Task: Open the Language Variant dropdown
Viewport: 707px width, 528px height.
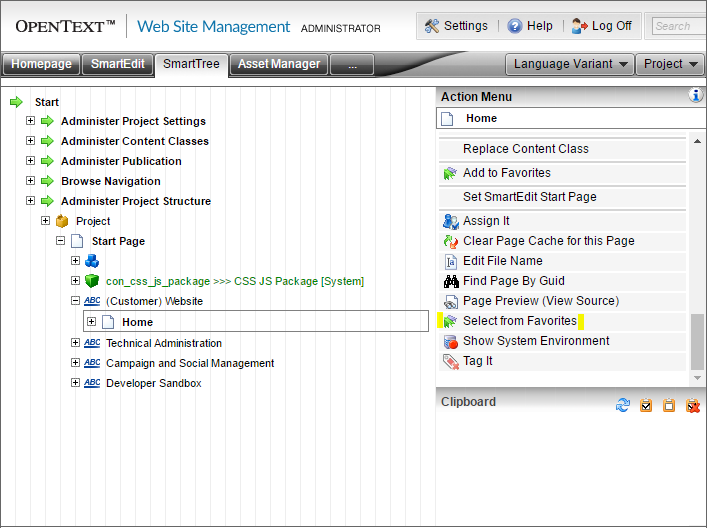Action: tap(570, 64)
